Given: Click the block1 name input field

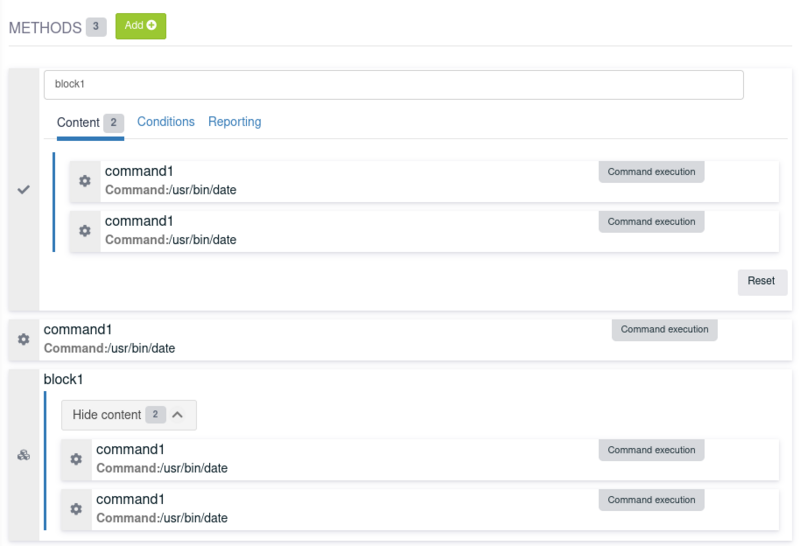Looking at the screenshot, I should click(393, 85).
